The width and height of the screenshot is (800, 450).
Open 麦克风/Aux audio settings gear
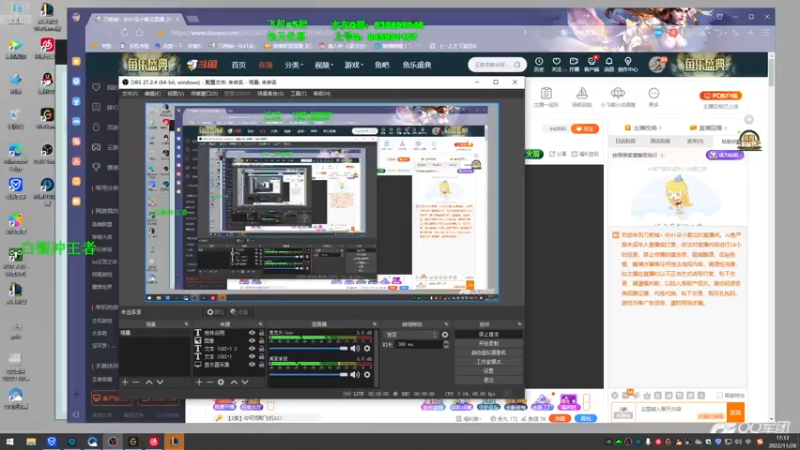pos(367,348)
